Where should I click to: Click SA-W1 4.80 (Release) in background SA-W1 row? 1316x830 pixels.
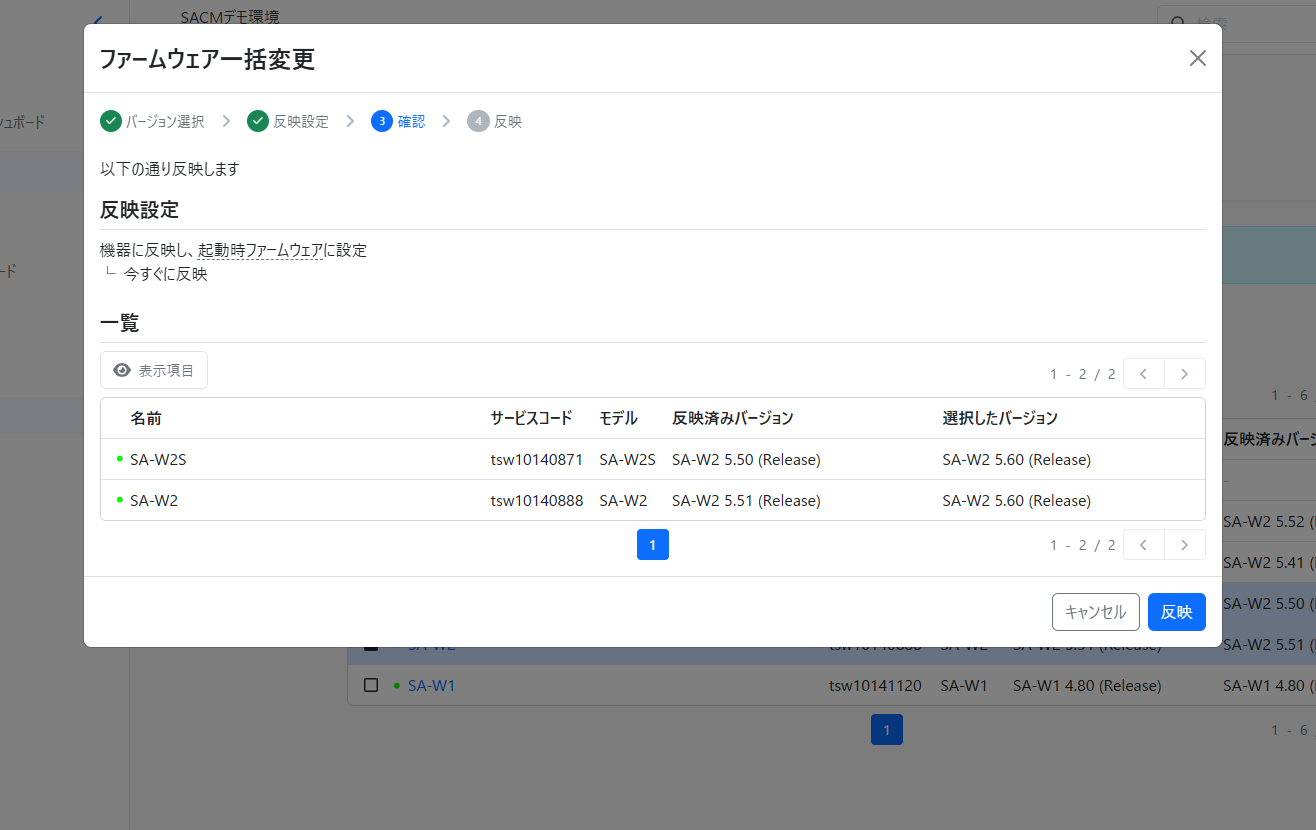(x=1087, y=685)
